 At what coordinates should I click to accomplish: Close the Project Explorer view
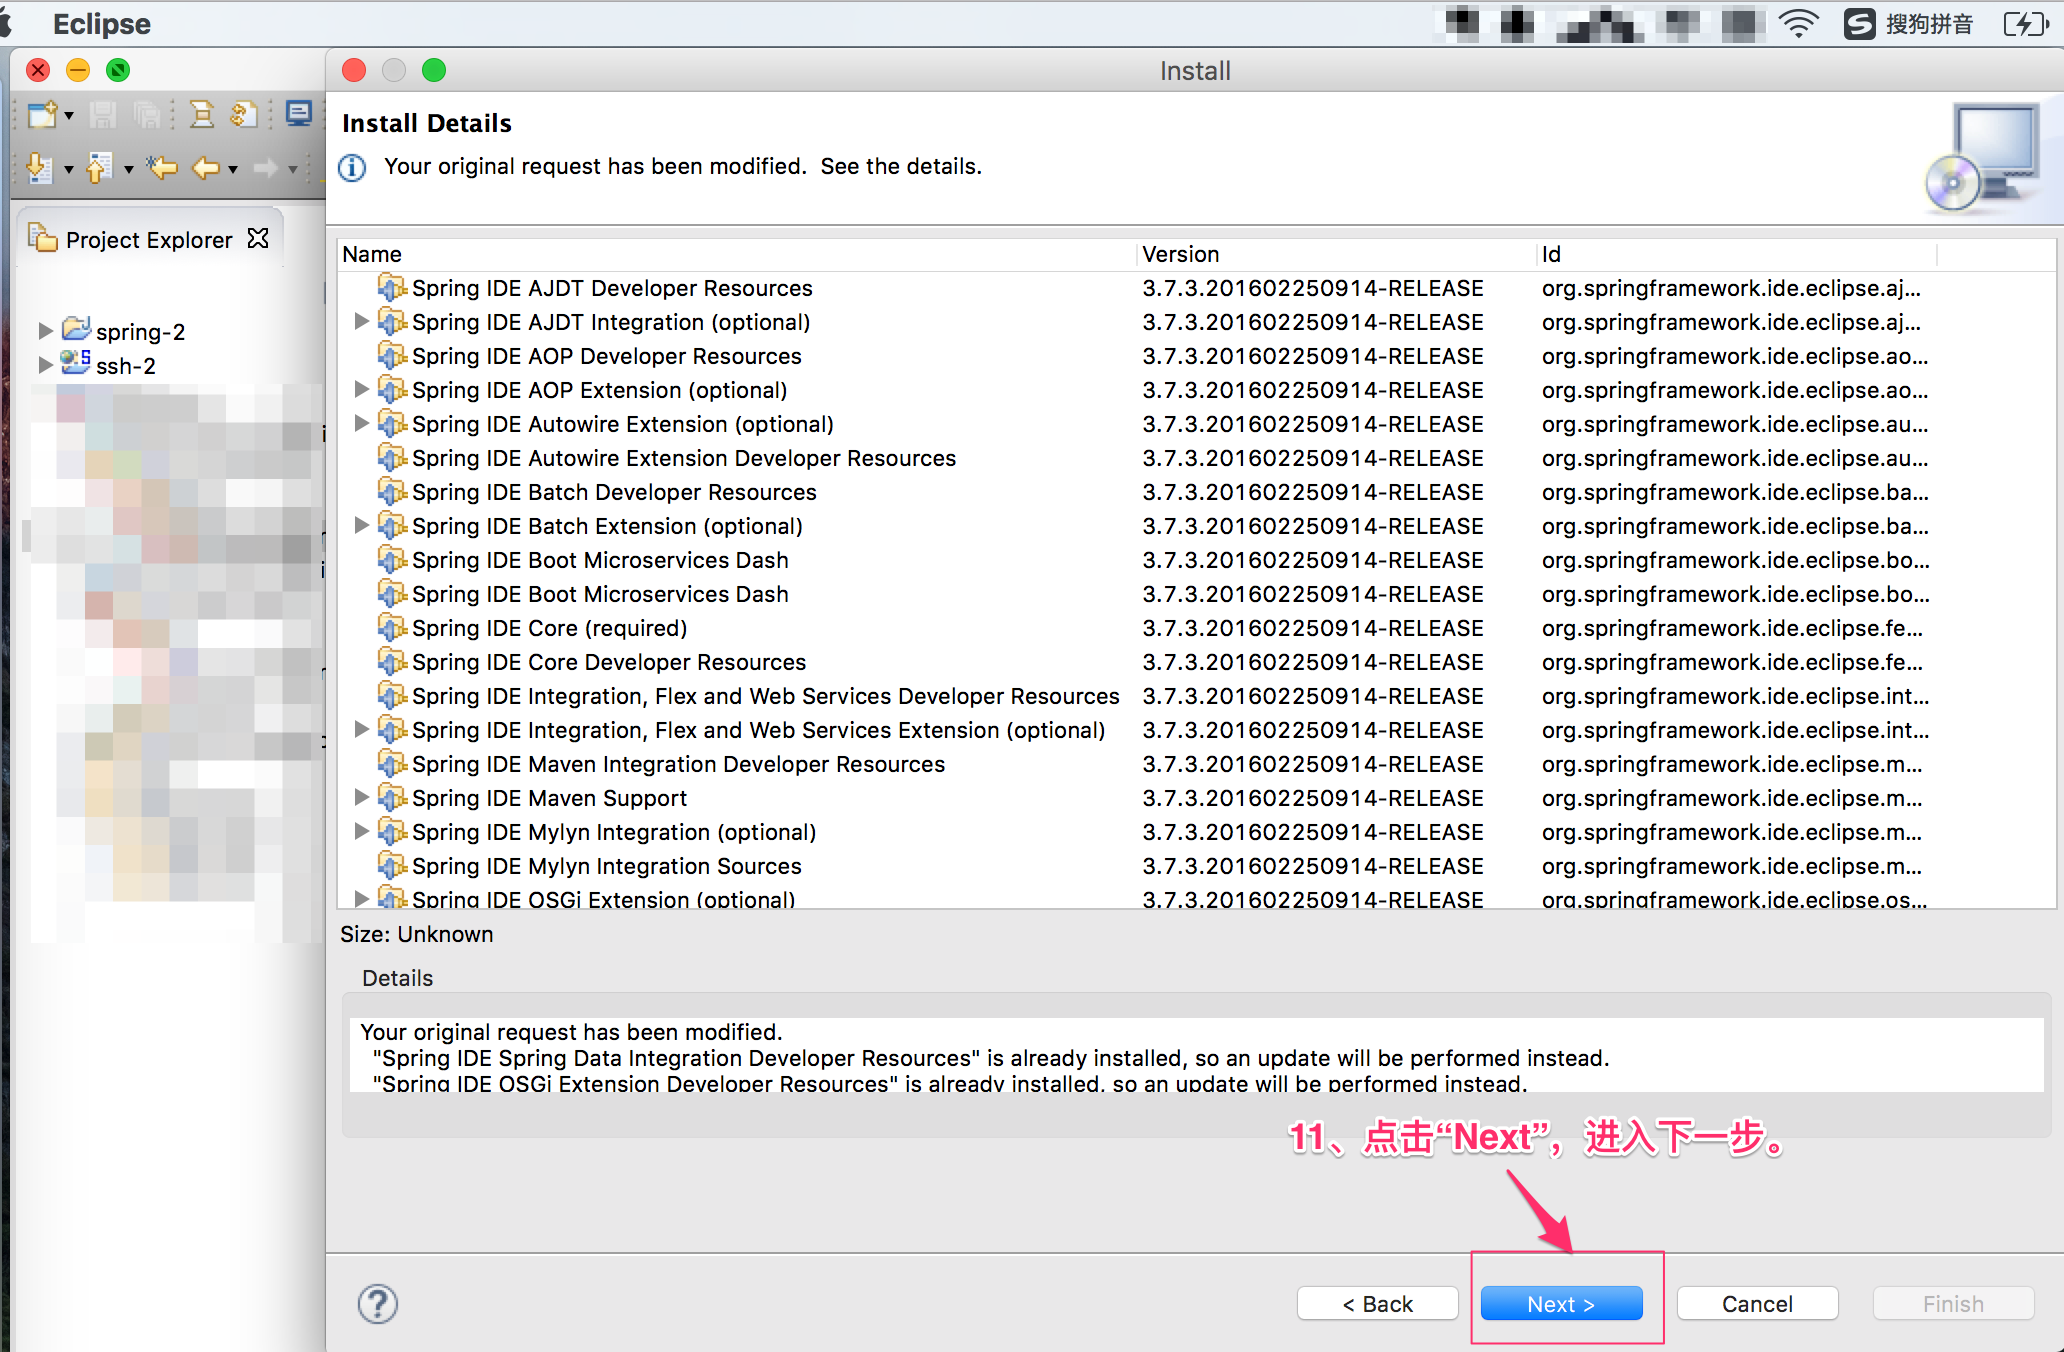[x=258, y=238]
